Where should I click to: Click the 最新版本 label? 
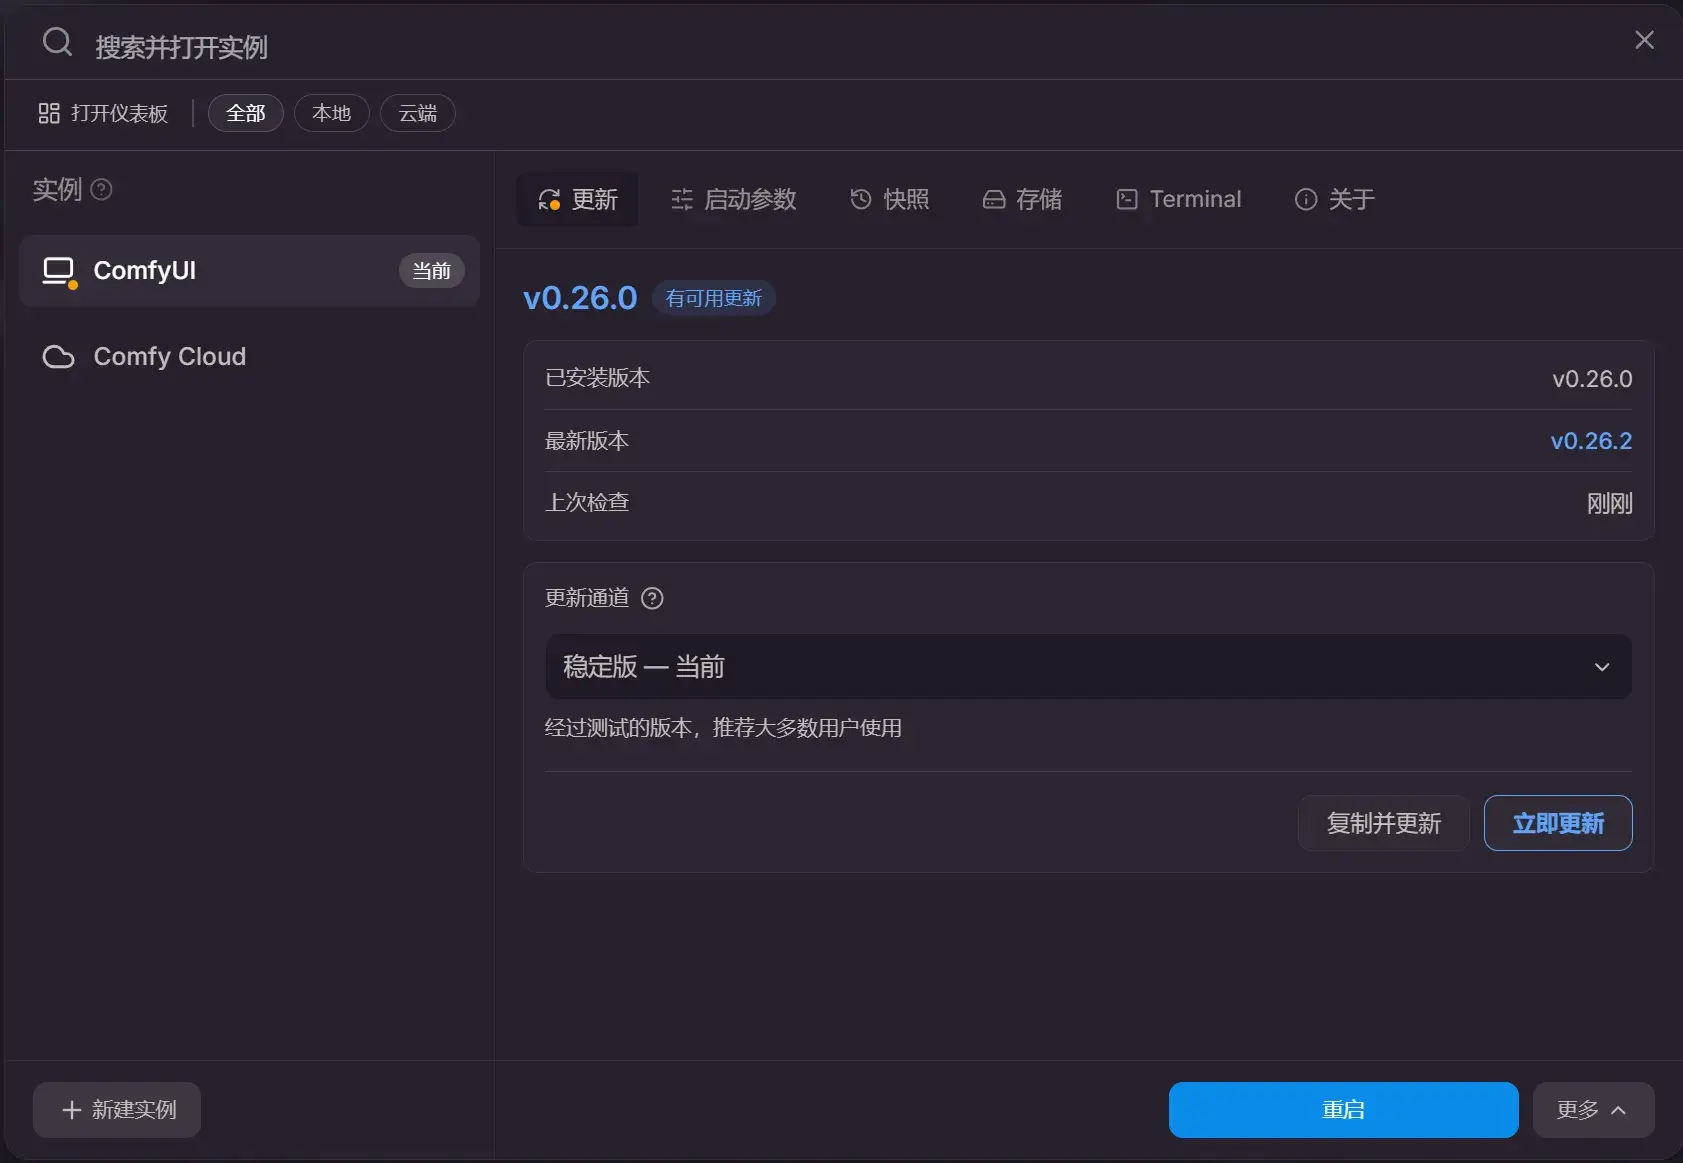[x=586, y=441]
